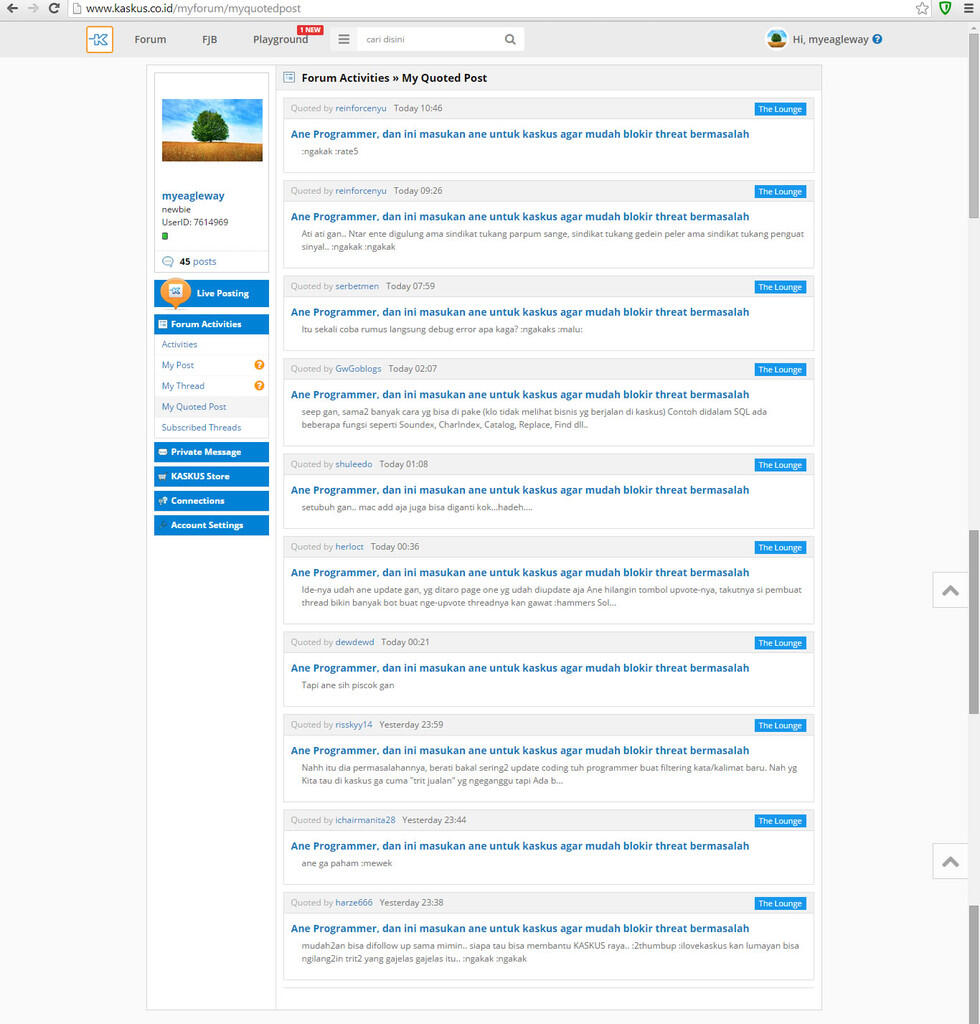Open thread title quoted by GwGoblogs
This screenshot has width=980, height=1024.
[x=520, y=394]
